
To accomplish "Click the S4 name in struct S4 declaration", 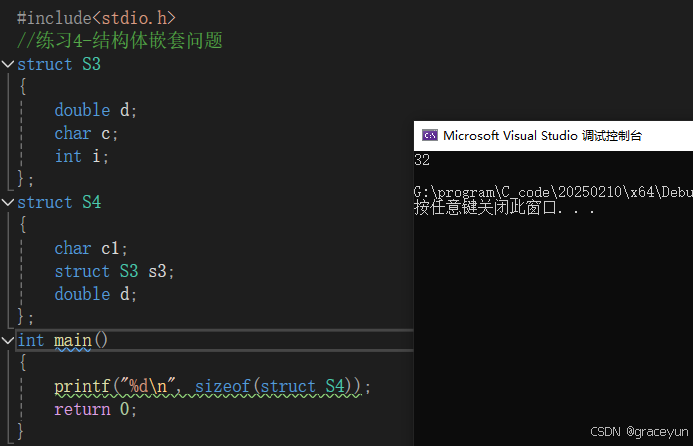I will click(x=91, y=202).
